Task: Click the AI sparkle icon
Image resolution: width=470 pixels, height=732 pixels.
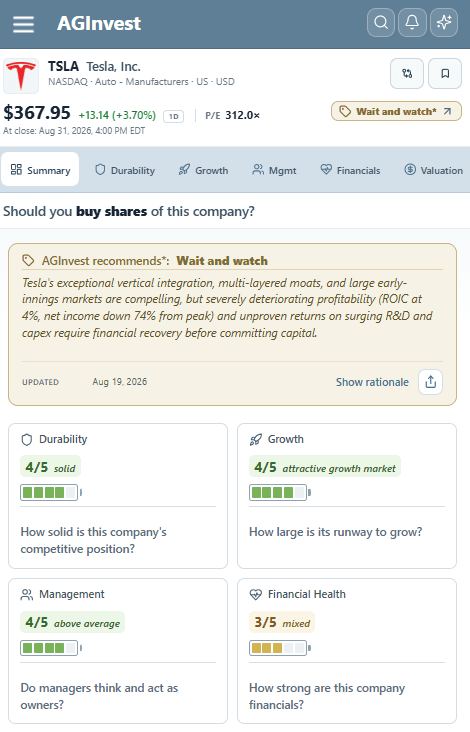Action: point(444,22)
